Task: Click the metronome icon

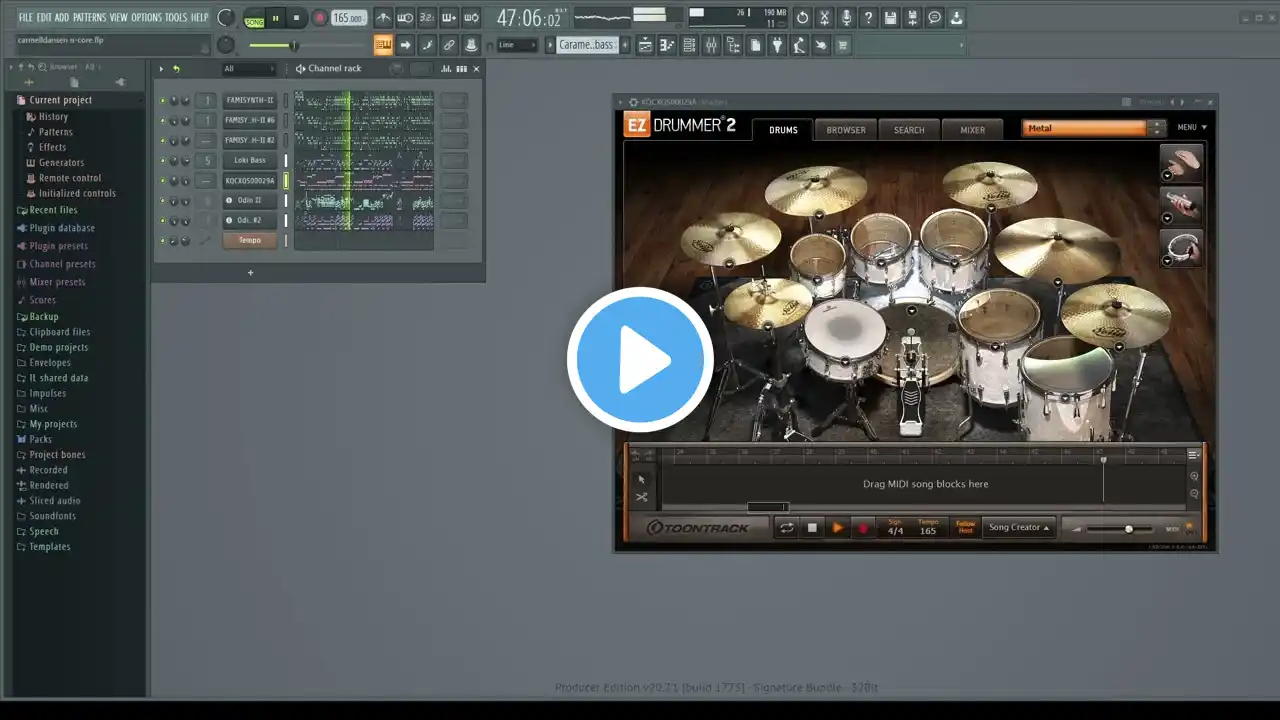Action: click(x=383, y=18)
